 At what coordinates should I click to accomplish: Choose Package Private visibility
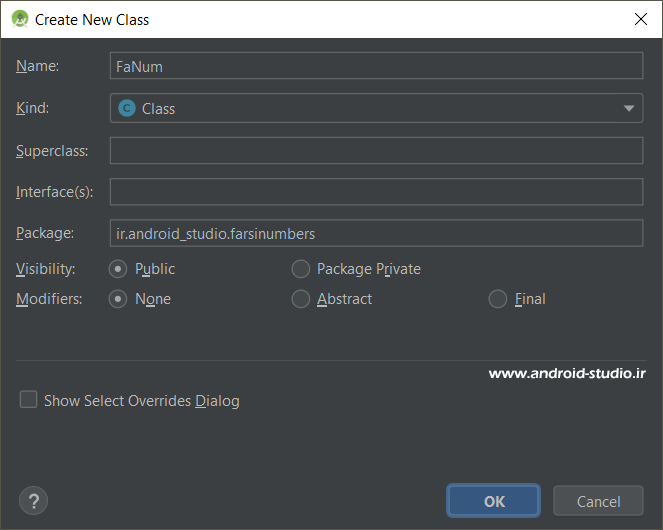point(301,269)
